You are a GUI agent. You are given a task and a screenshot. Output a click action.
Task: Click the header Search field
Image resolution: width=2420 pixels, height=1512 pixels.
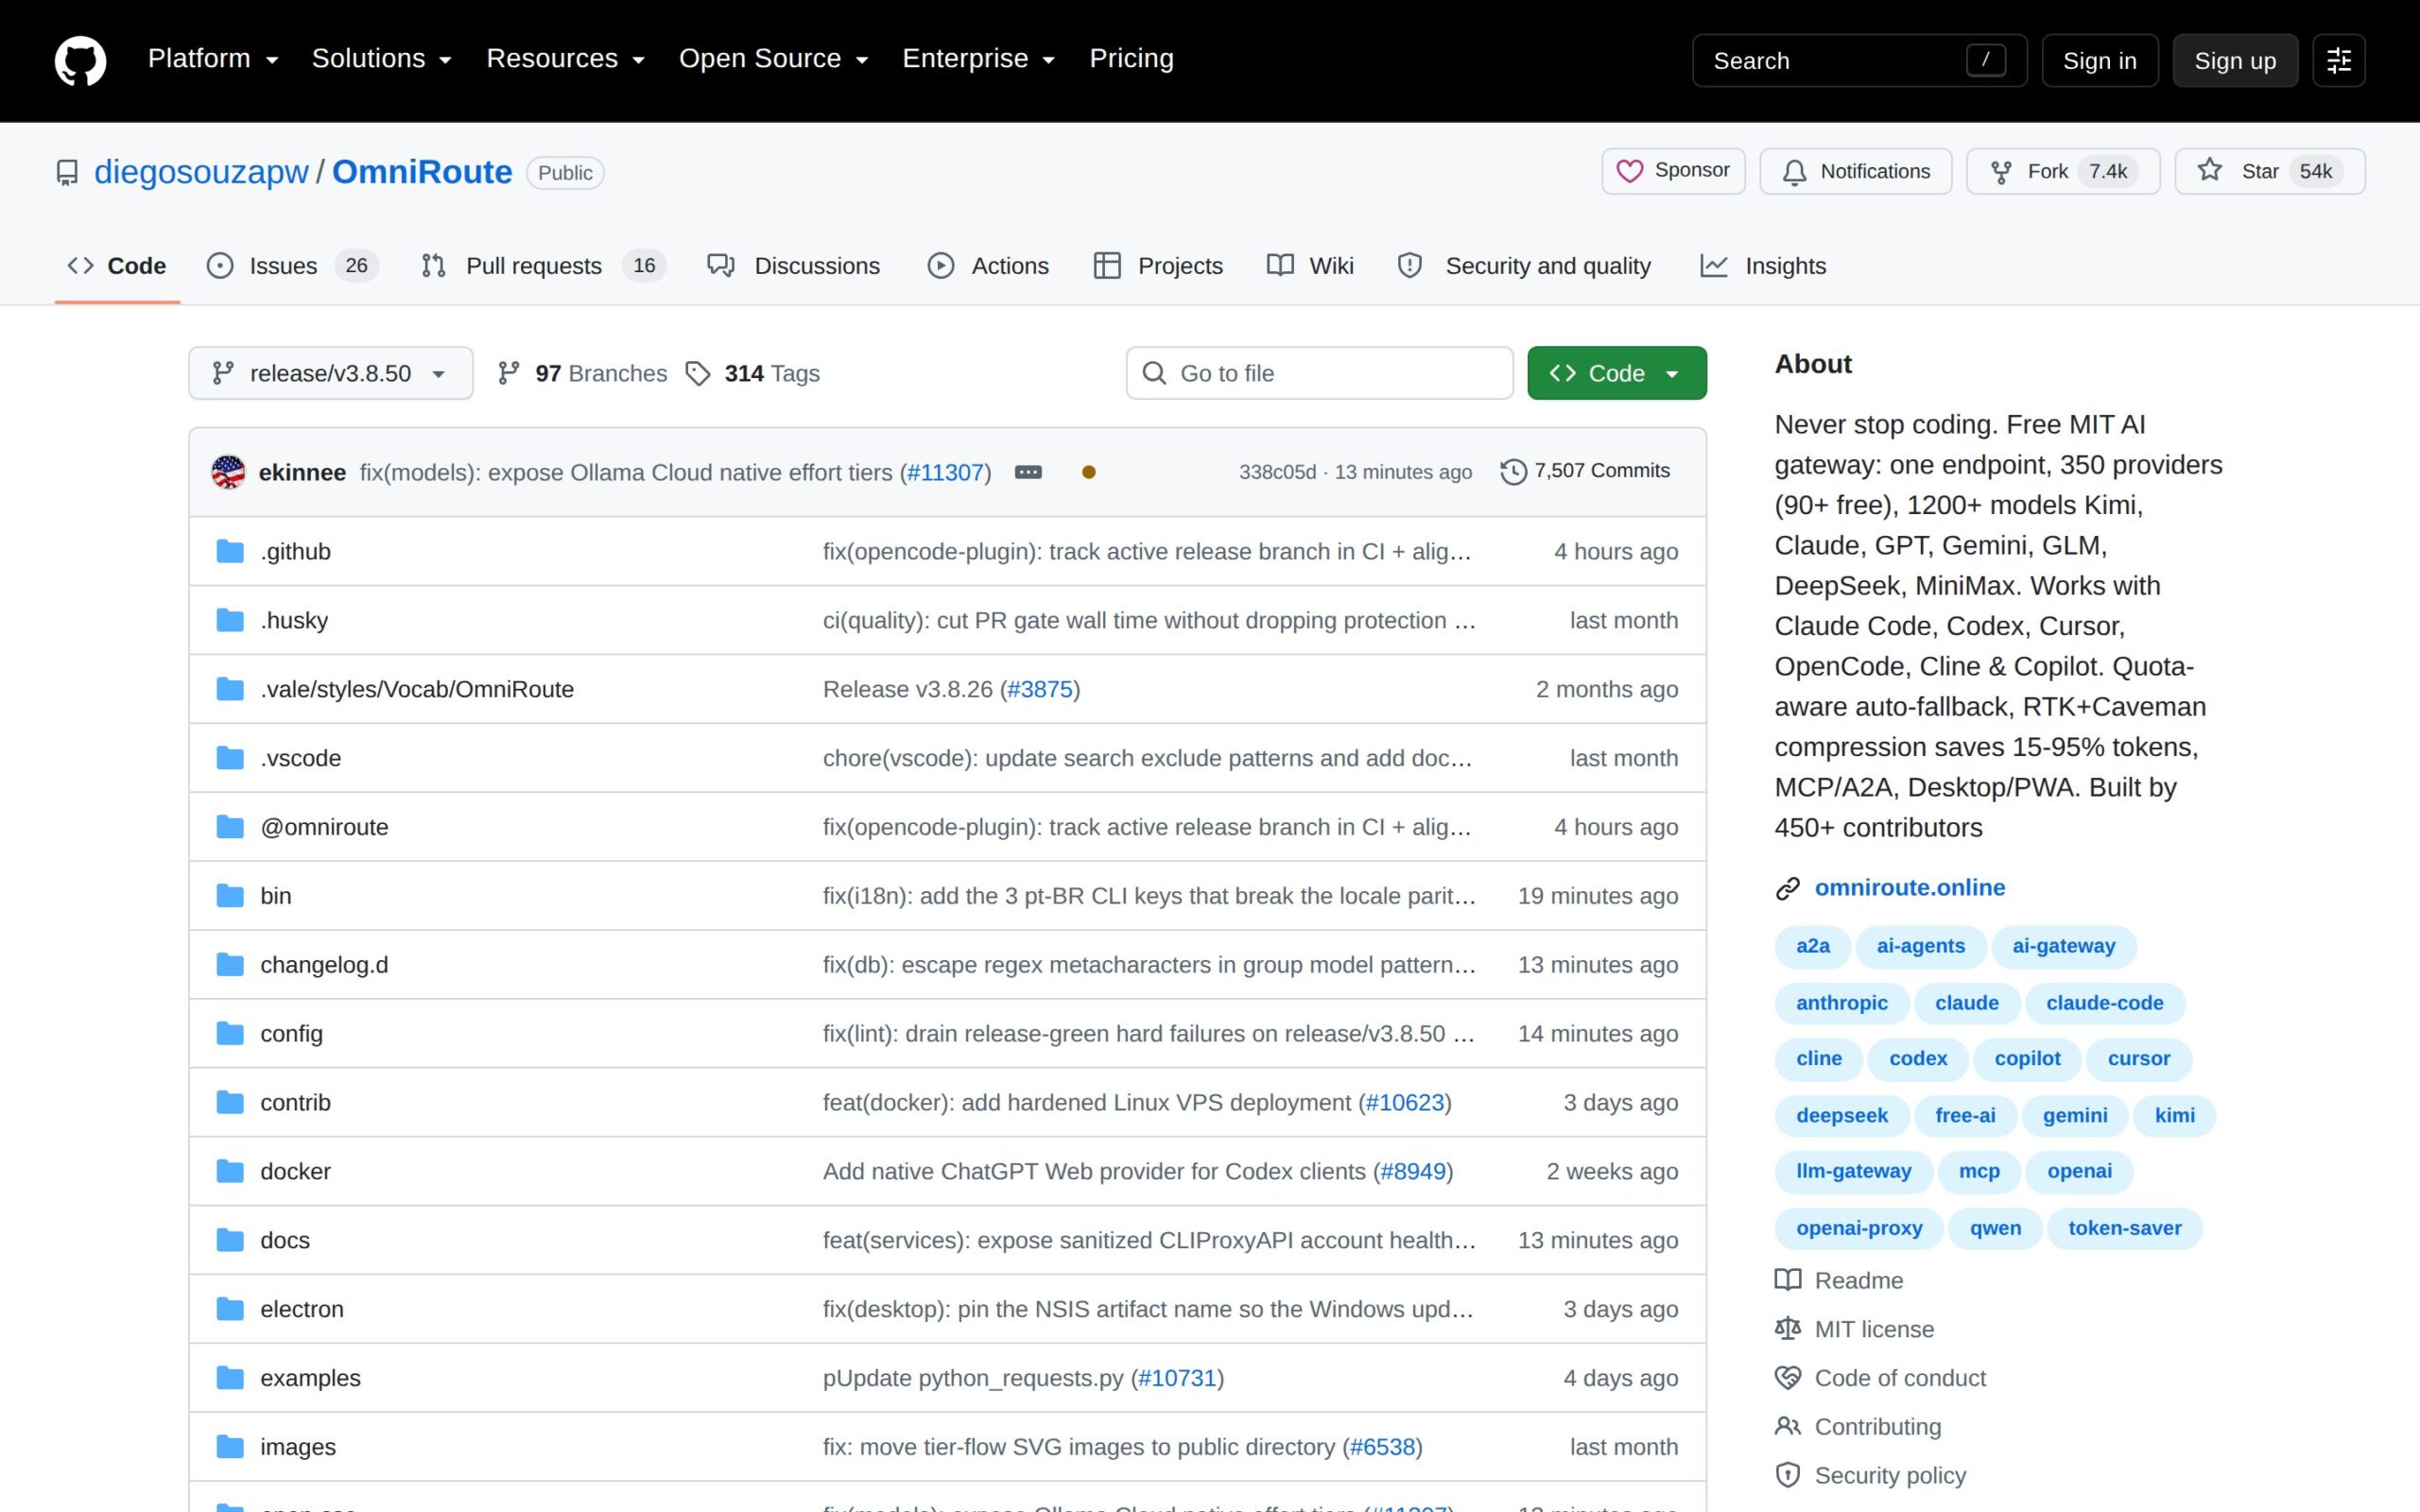(1859, 61)
